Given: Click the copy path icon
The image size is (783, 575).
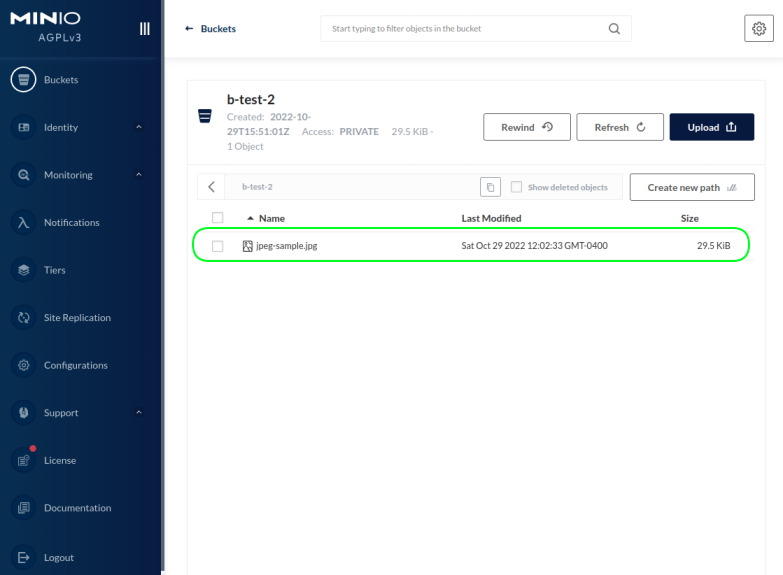Looking at the screenshot, I should coord(490,187).
